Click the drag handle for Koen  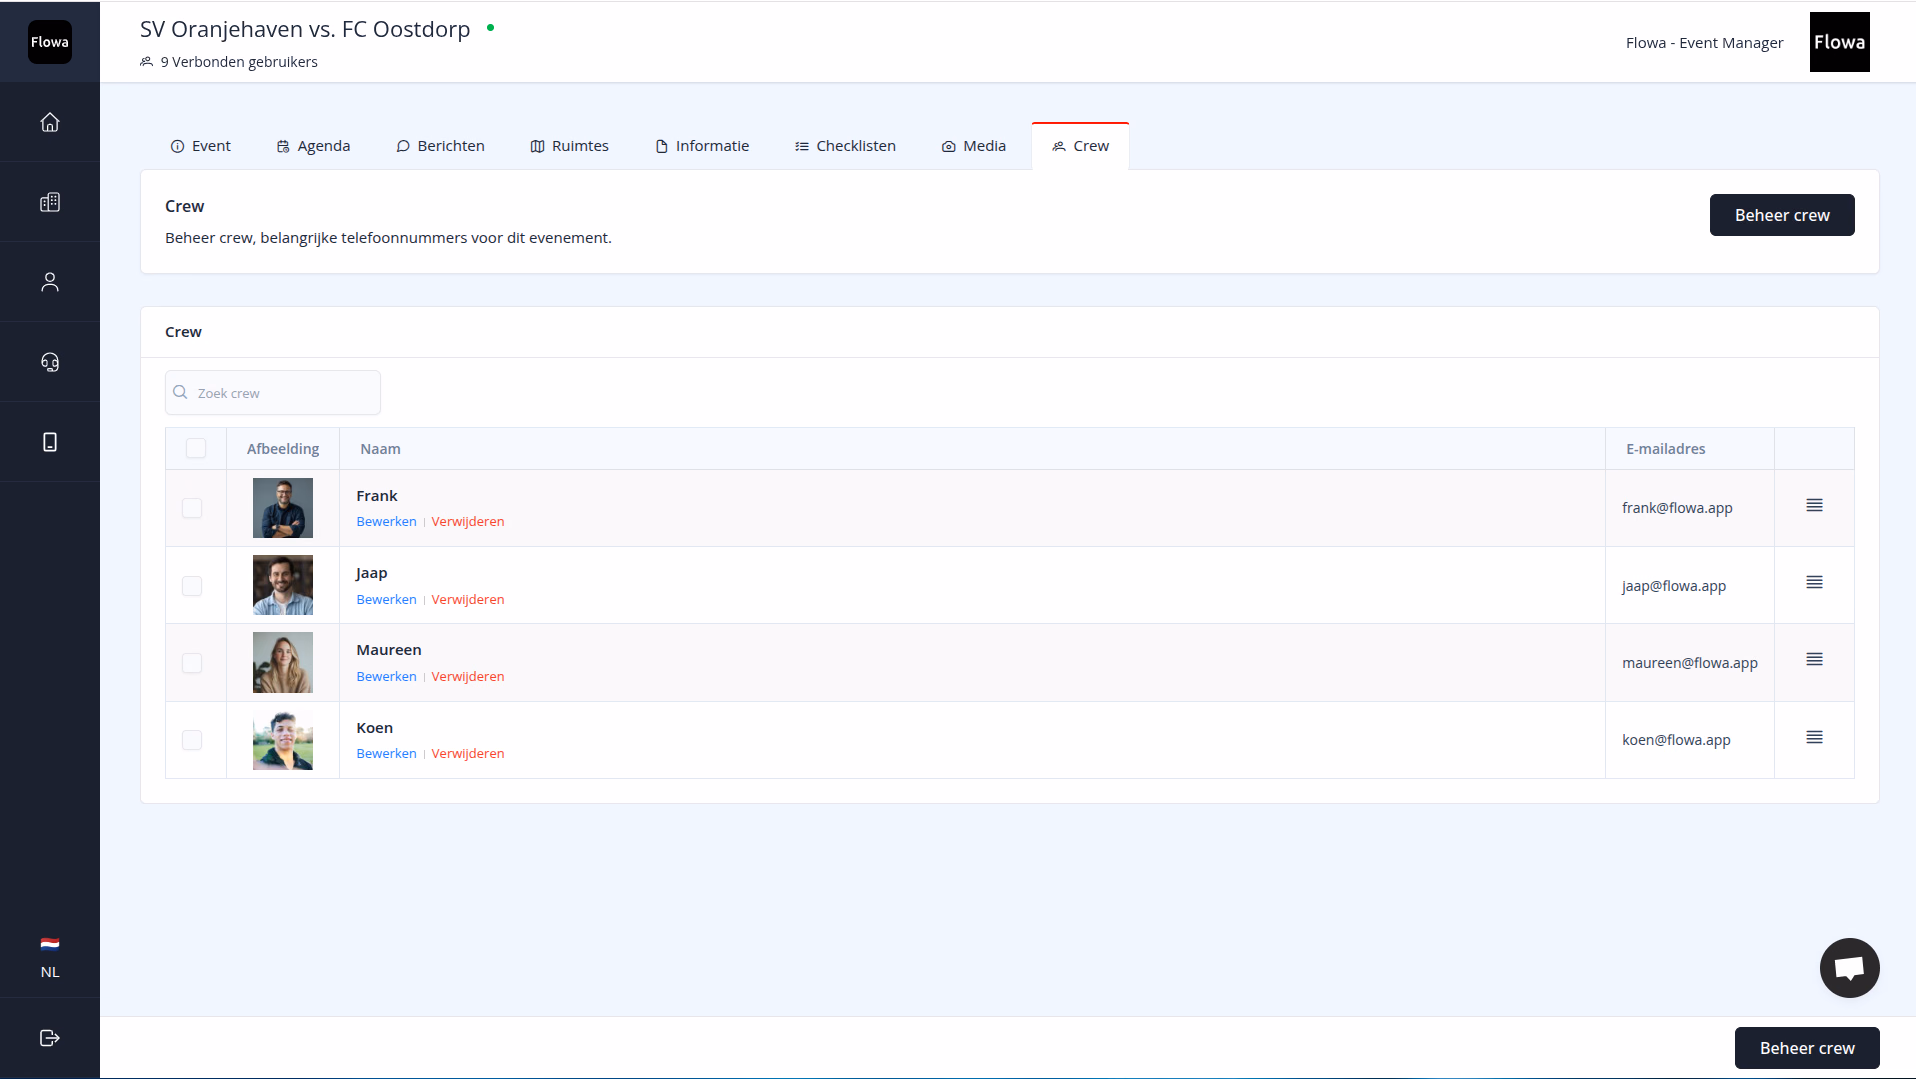(1814, 737)
